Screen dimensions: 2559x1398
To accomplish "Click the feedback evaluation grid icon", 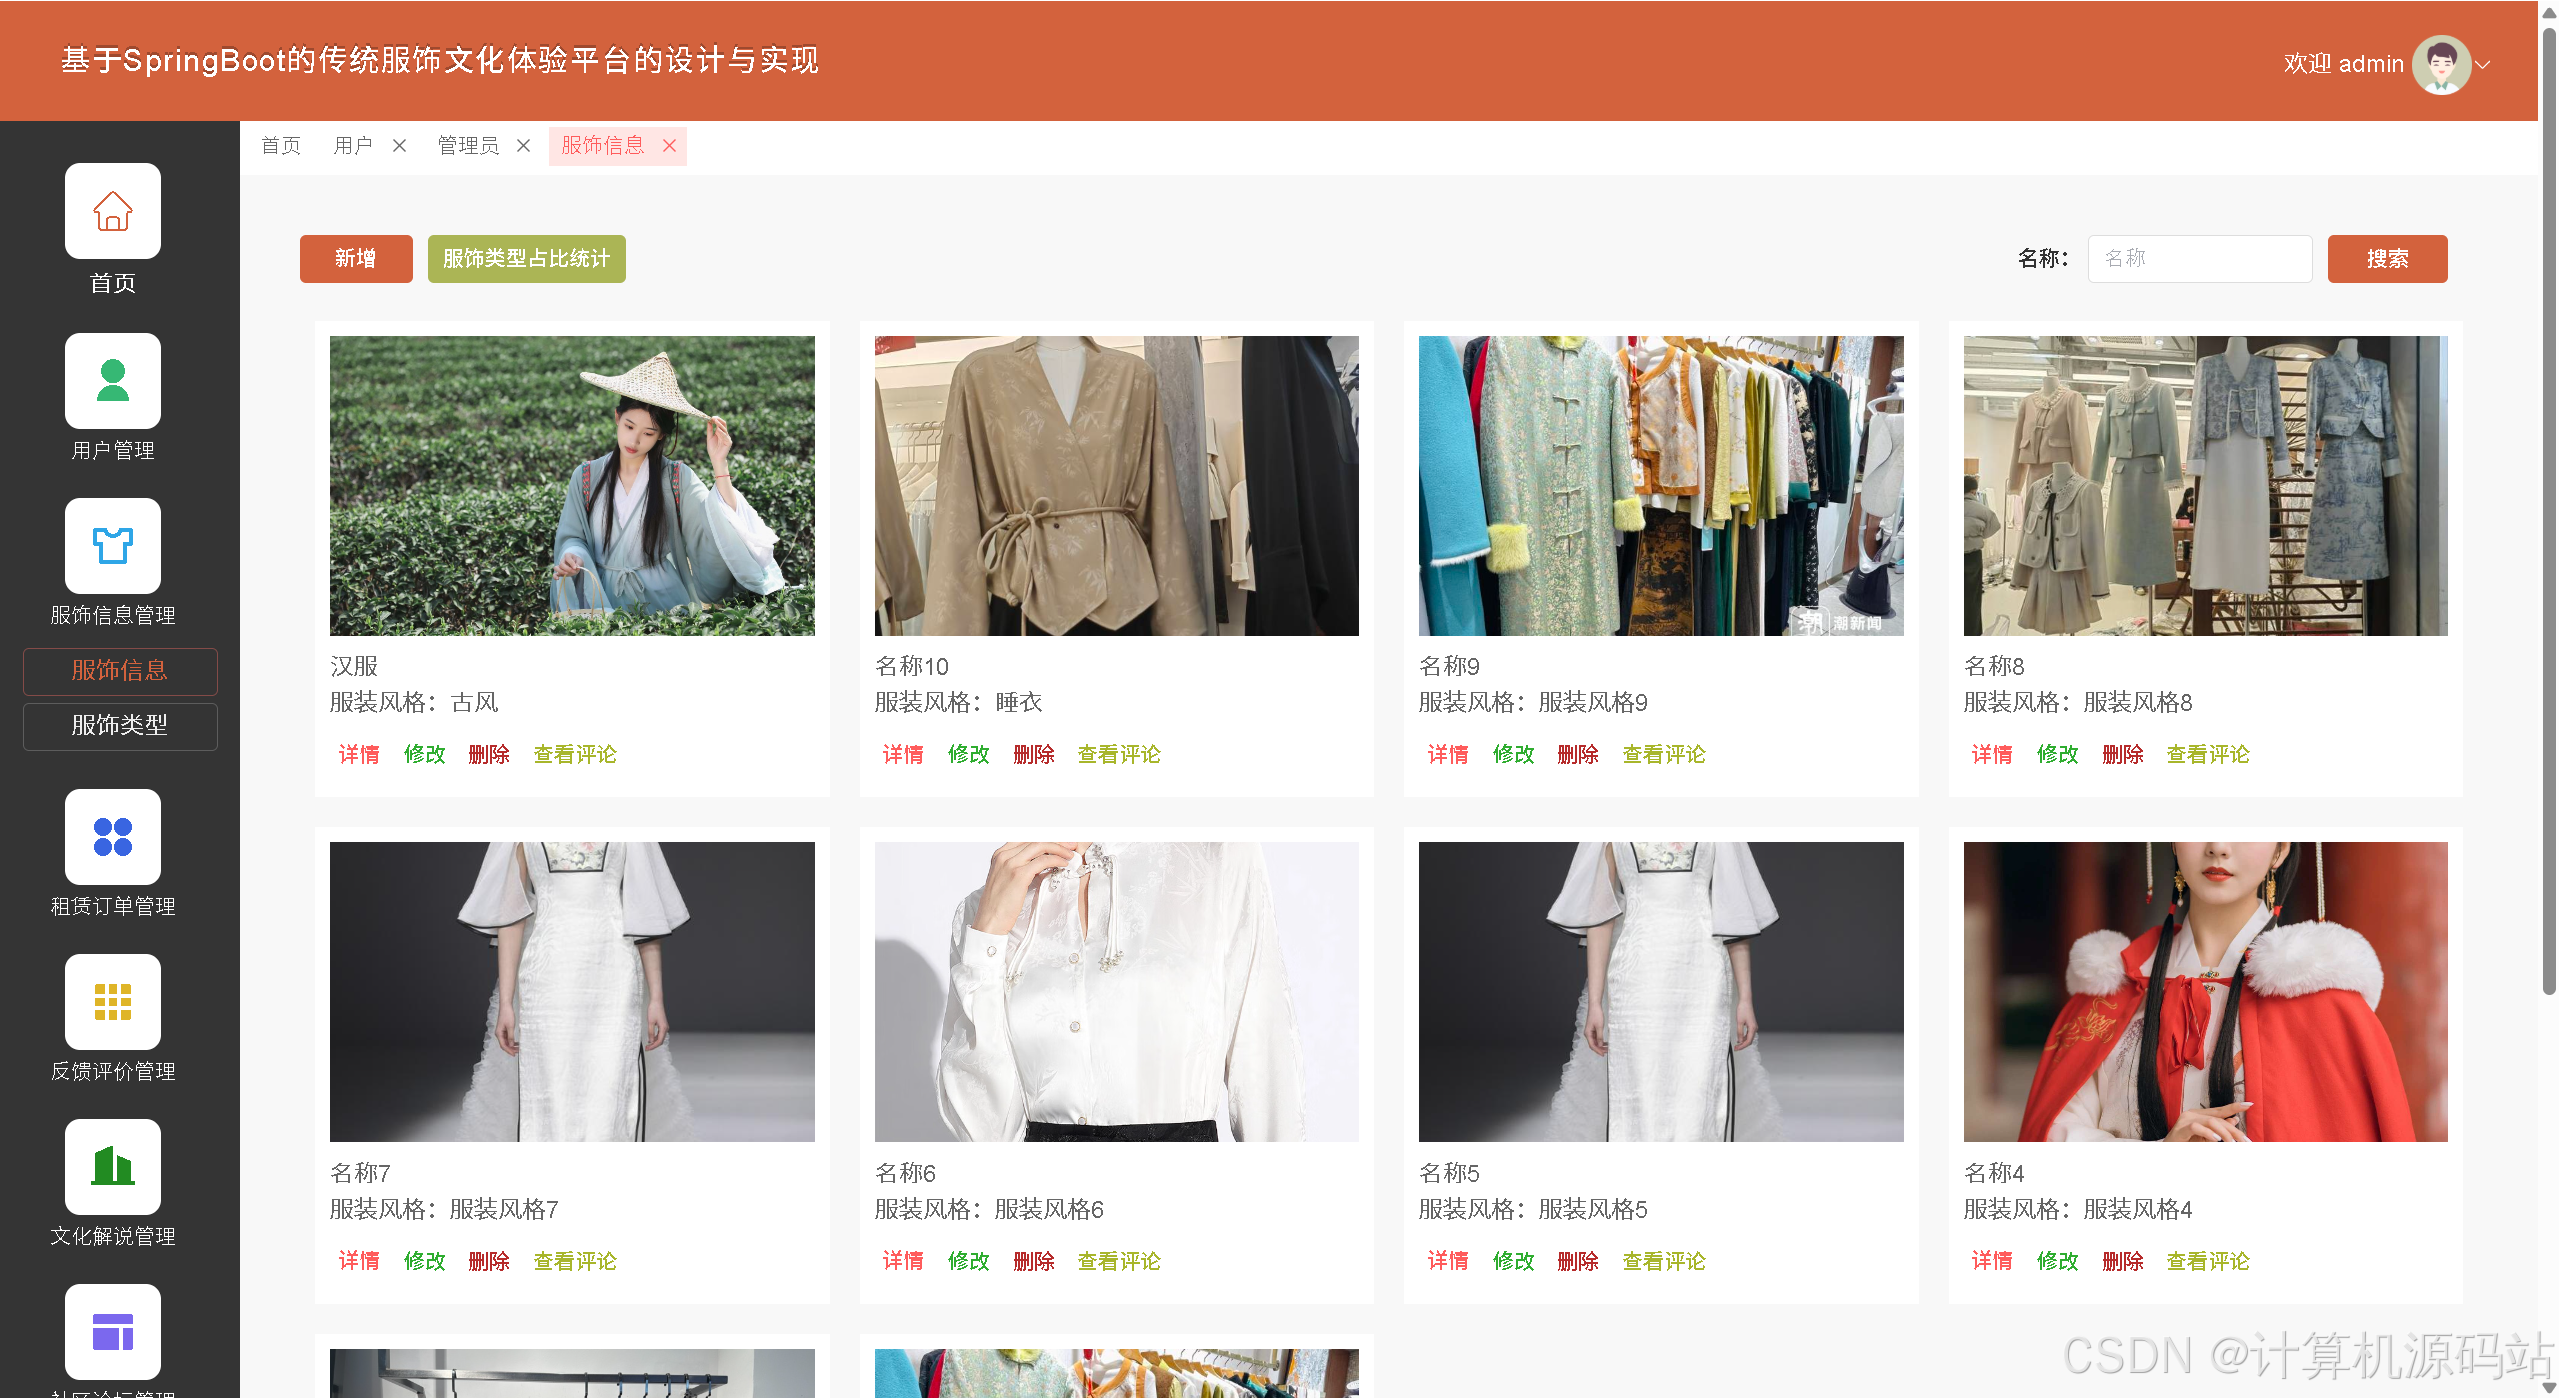I will tap(112, 1002).
